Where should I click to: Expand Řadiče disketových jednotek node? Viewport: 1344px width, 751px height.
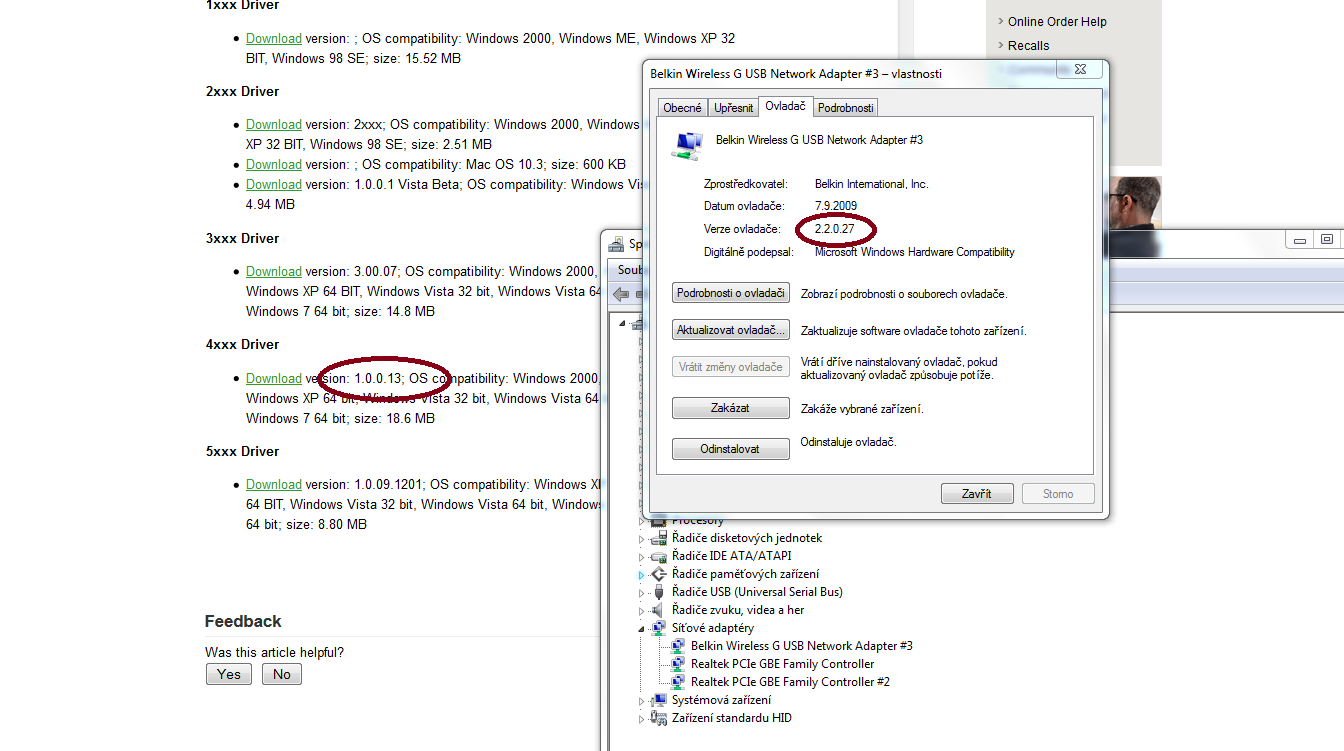(642, 539)
